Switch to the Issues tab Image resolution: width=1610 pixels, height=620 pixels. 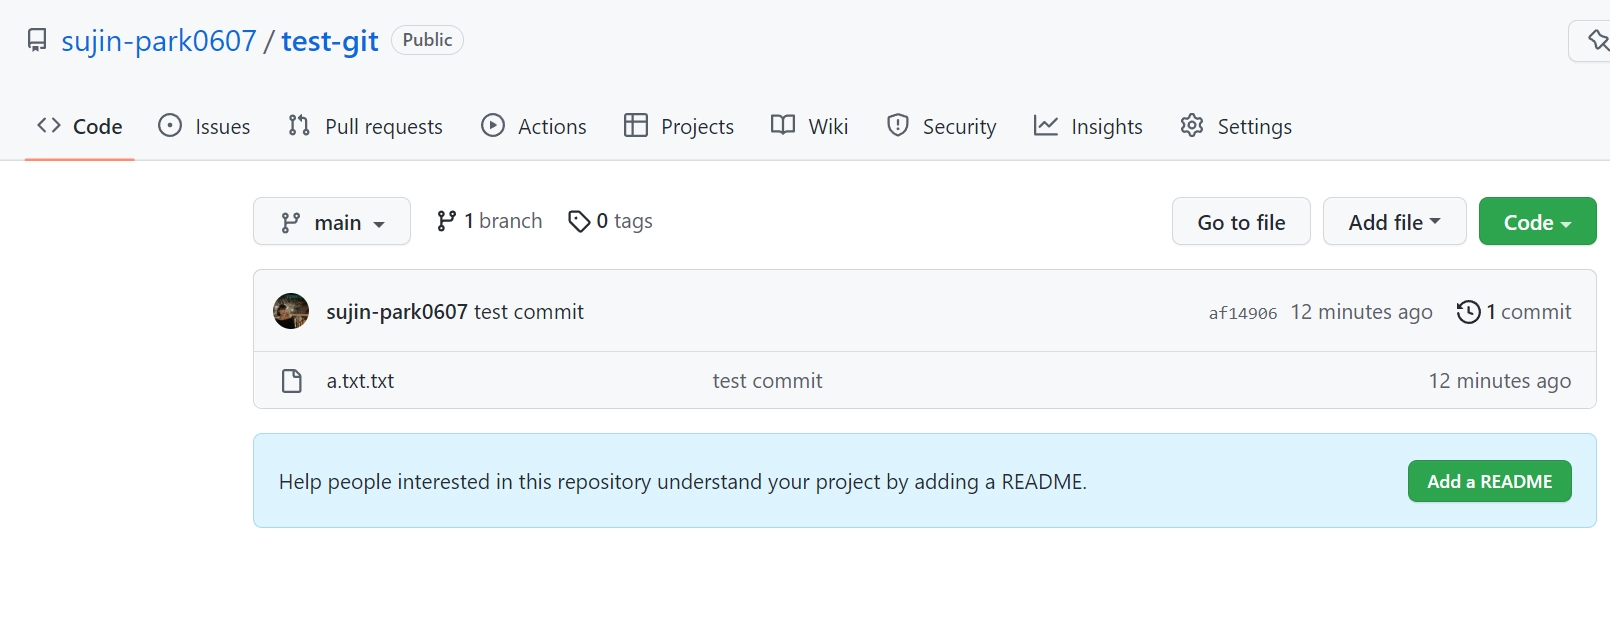click(204, 126)
